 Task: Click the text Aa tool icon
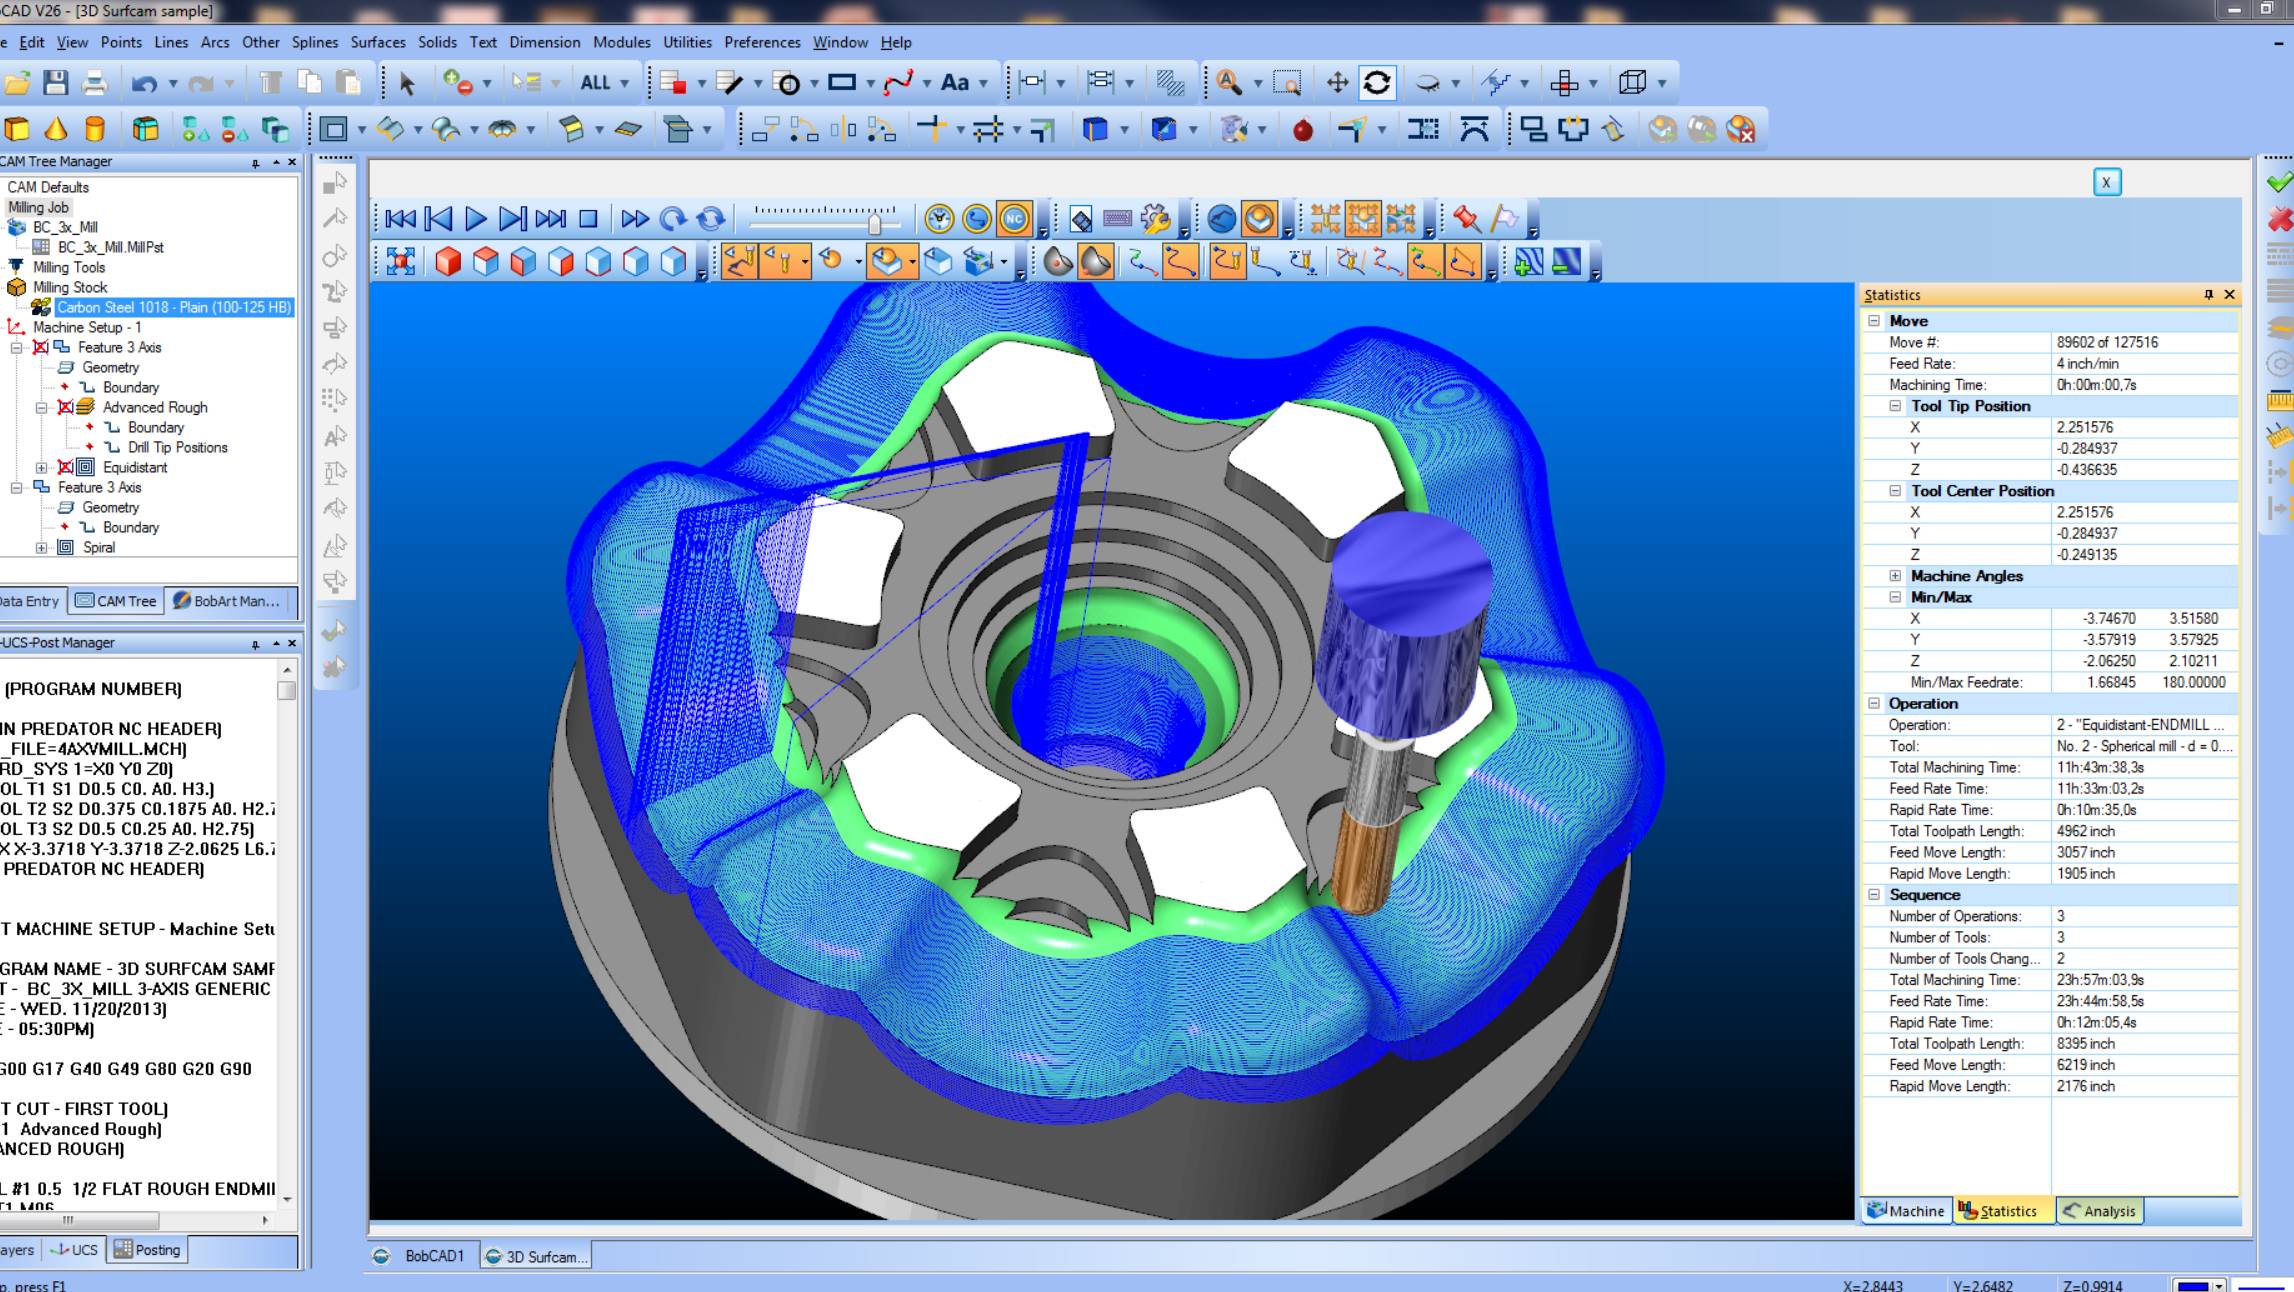(x=955, y=83)
